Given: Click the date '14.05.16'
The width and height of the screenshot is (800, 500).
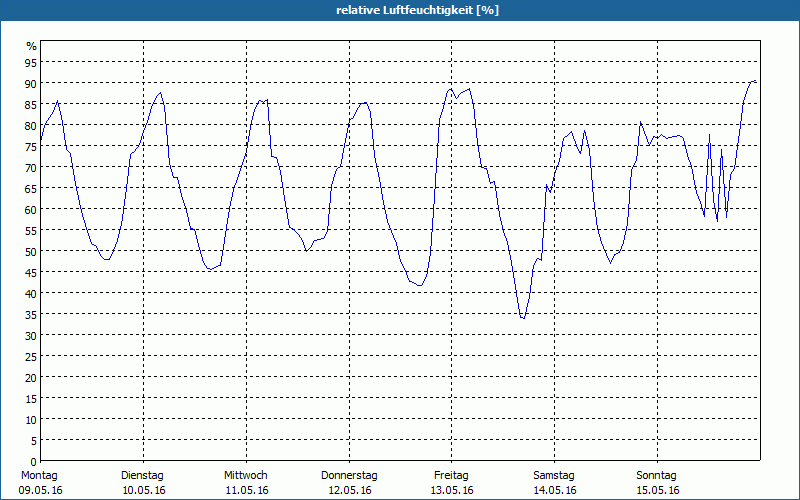Looking at the screenshot, I should coord(555,491).
